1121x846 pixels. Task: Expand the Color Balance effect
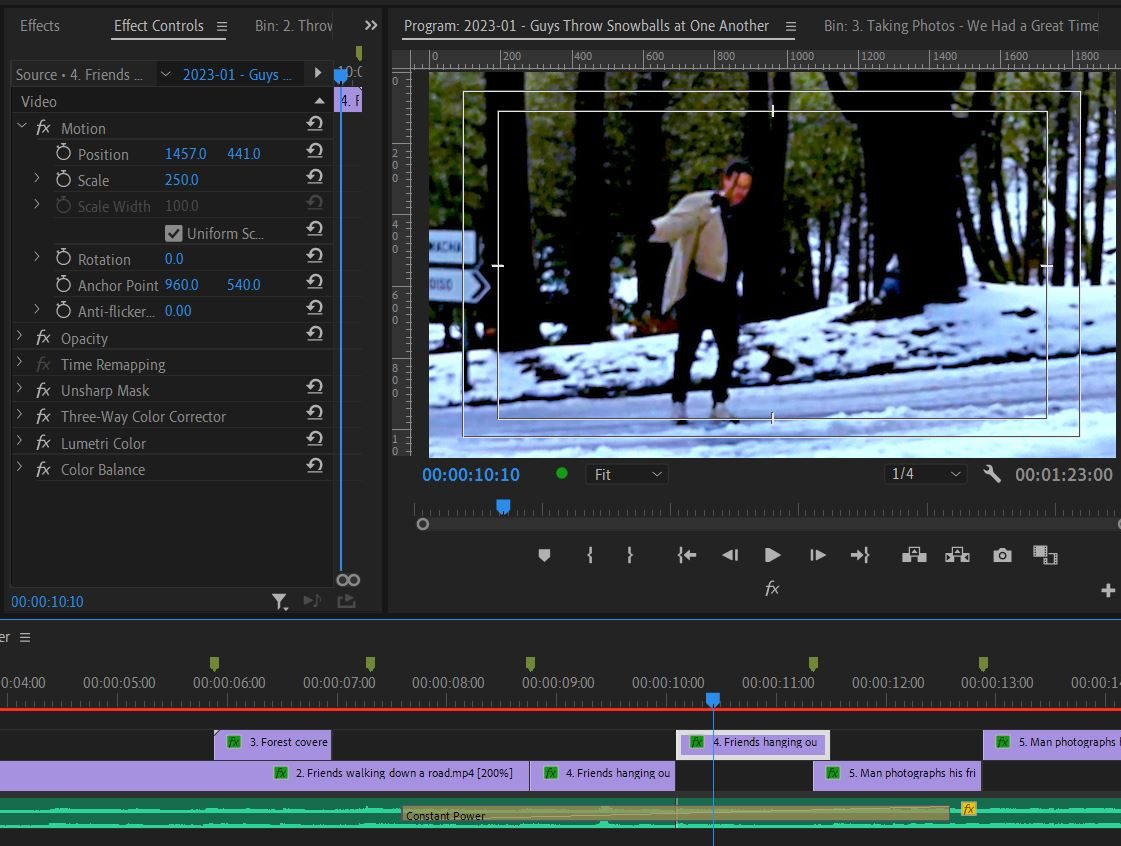(x=19, y=468)
